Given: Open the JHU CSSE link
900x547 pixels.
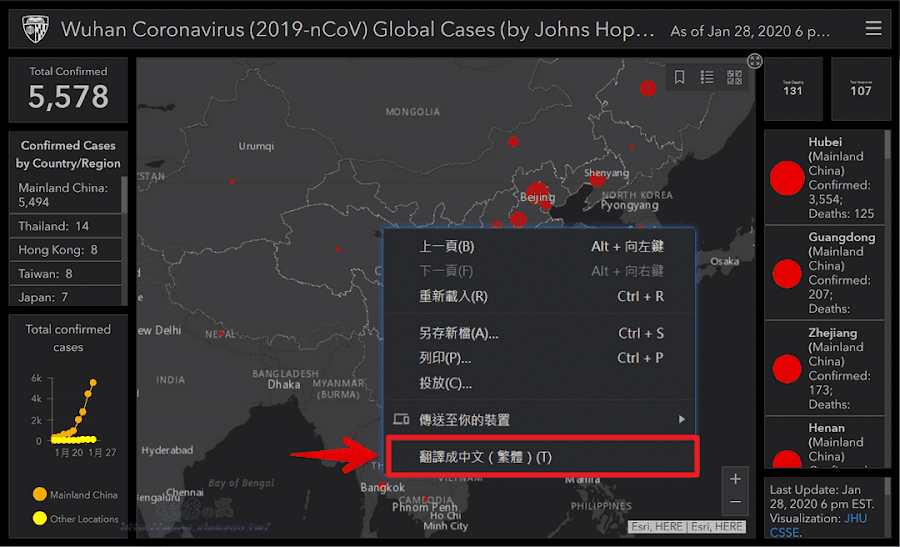Looking at the screenshot, I should (x=818, y=525).
